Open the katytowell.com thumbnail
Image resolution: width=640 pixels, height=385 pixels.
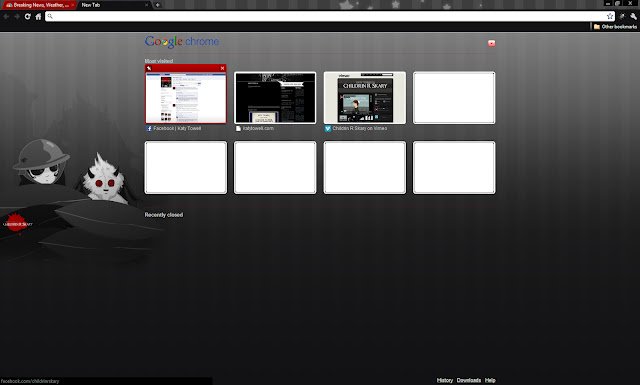(x=275, y=98)
